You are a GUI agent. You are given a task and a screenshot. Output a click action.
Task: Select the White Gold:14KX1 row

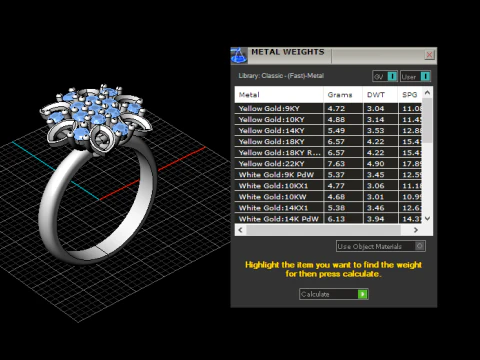tap(328, 207)
